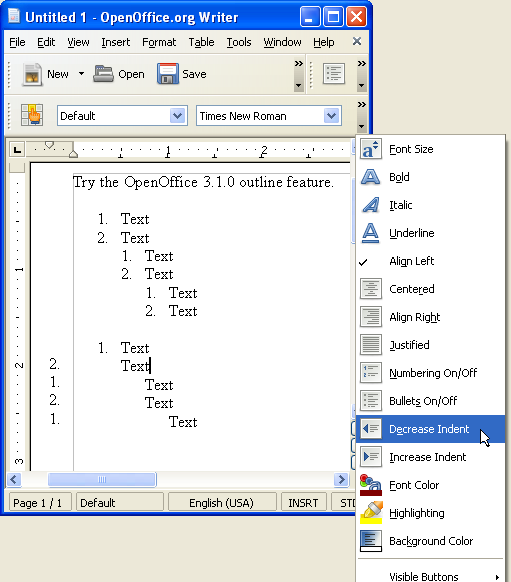
Task: Click the text 'Try the OpenOffice 3.1.0 outline feature.'
Action: pos(203,182)
